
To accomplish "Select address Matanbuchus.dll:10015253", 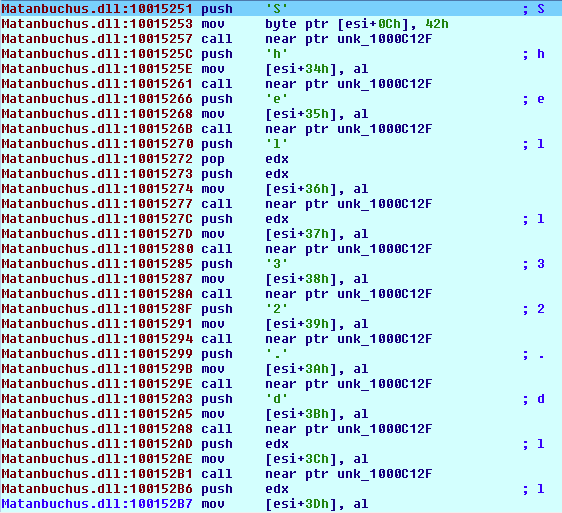I will (97, 24).
